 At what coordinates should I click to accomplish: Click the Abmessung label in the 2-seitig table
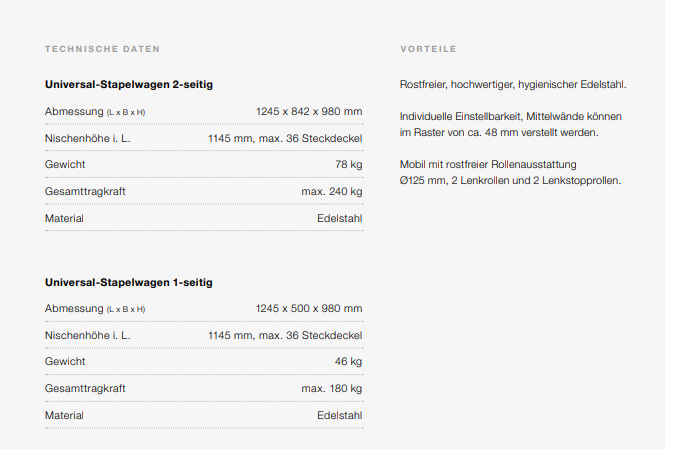tap(74, 111)
